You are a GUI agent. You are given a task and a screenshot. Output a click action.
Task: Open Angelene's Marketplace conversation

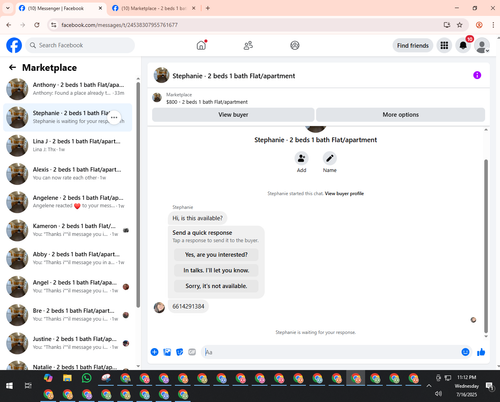coord(68,202)
